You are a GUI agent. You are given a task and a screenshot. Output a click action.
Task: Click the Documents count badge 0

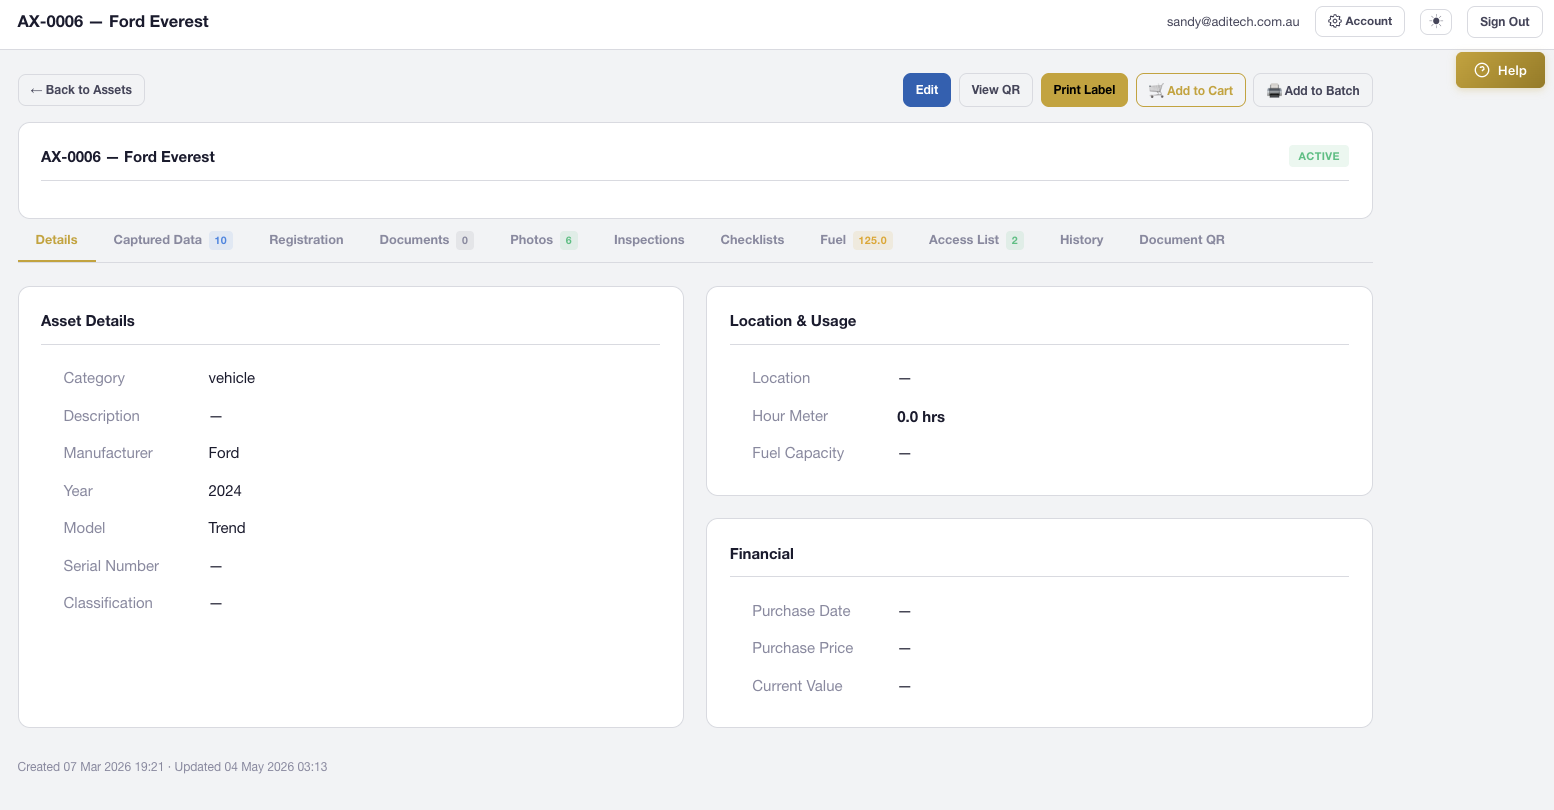(x=465, y=240)
